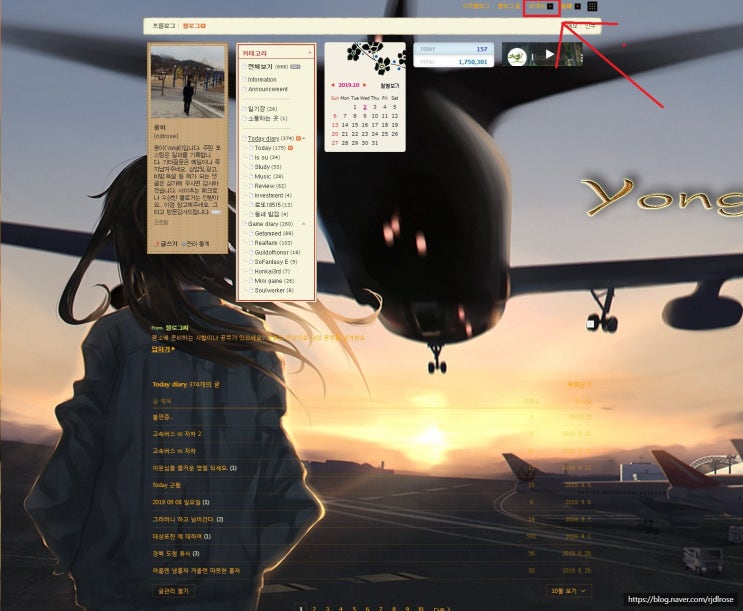Screen dimensions: 743x611
Task: Open the Realfarm subcategory
Action: [x=266, y=243]
